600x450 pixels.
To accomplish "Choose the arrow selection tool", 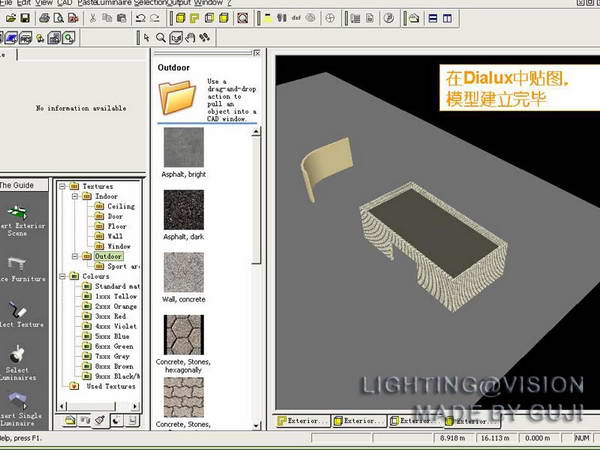I will 147,38.
